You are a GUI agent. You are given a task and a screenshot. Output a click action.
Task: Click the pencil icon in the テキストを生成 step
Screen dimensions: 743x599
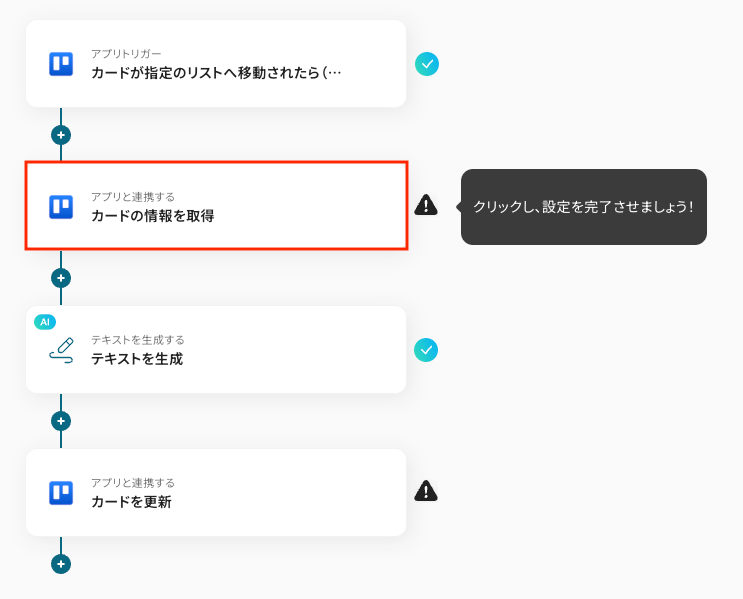click(61, 350)
